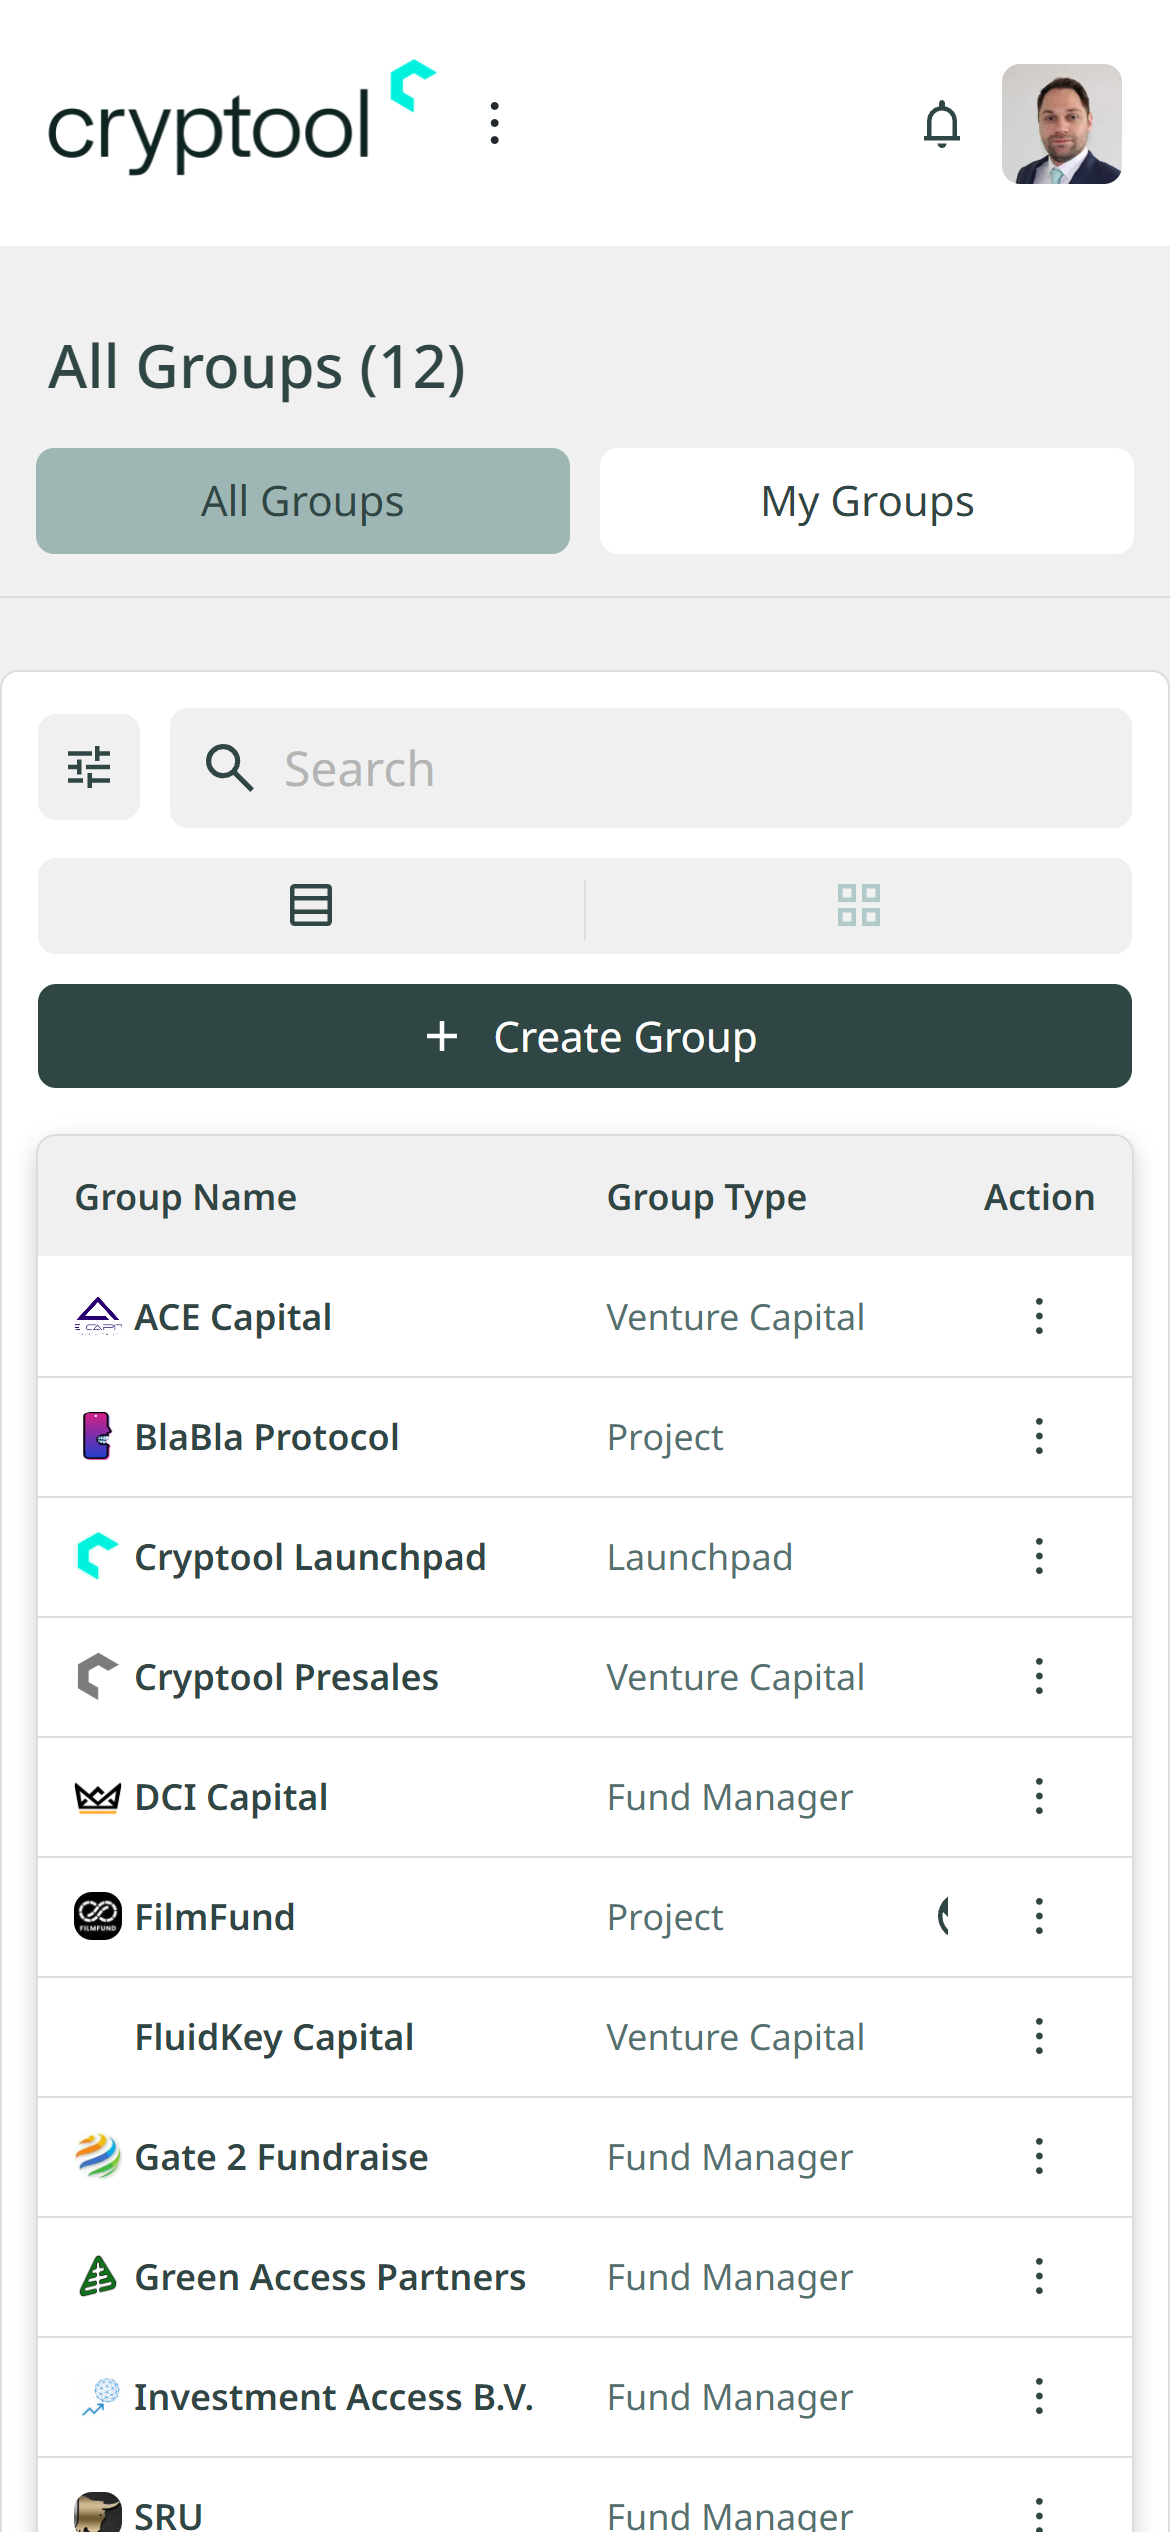Open the header three-dot menu next to logo
This screenshot has width=1170, height=2532.
[x=494, y=123]
